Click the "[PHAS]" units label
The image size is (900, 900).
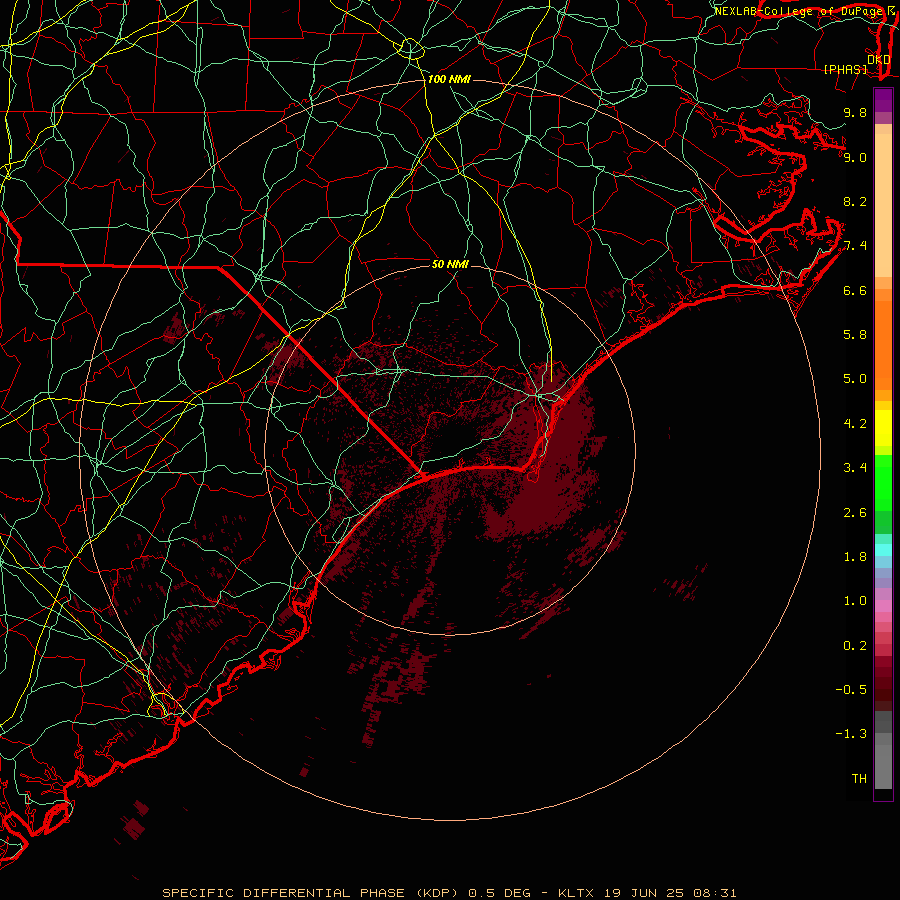[x=845, y=69]
